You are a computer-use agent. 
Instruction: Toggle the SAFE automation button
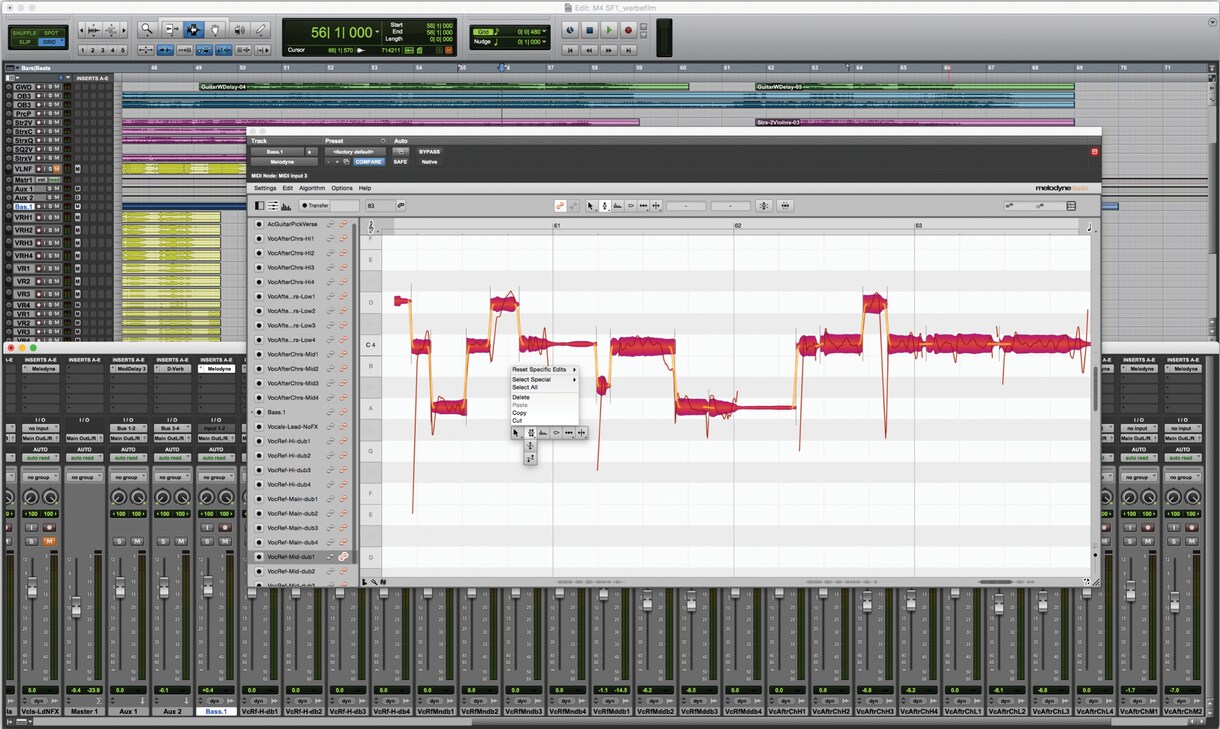400,162
